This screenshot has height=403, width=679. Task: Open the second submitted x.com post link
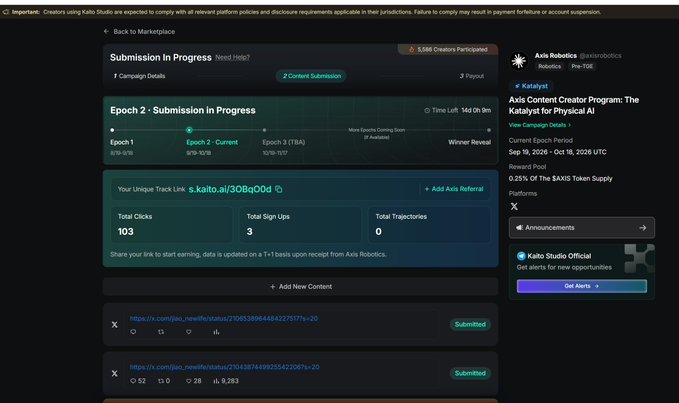(x=224, y=367)
